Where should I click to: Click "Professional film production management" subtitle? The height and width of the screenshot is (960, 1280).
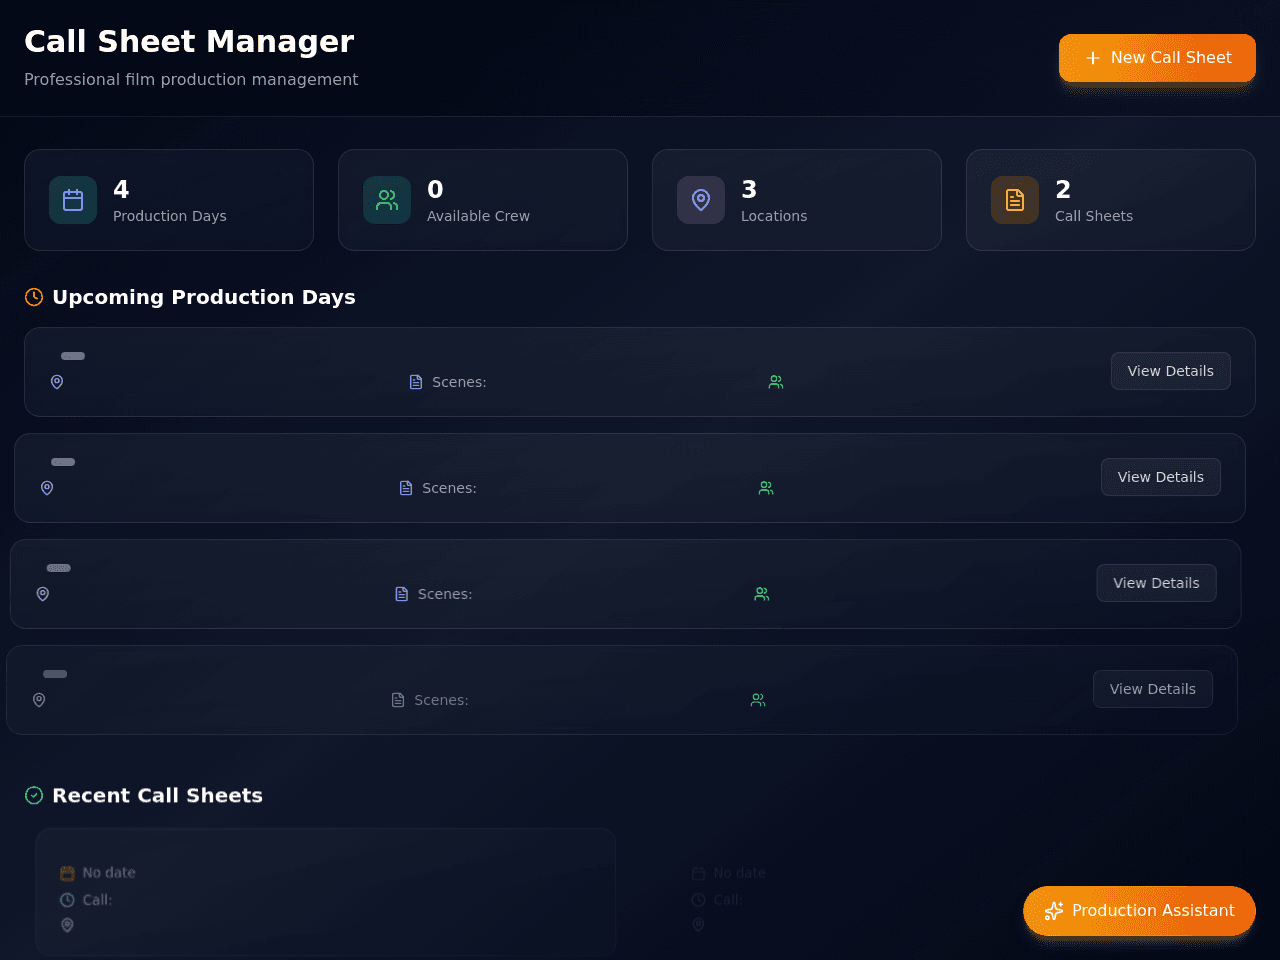tap(191, 79)
